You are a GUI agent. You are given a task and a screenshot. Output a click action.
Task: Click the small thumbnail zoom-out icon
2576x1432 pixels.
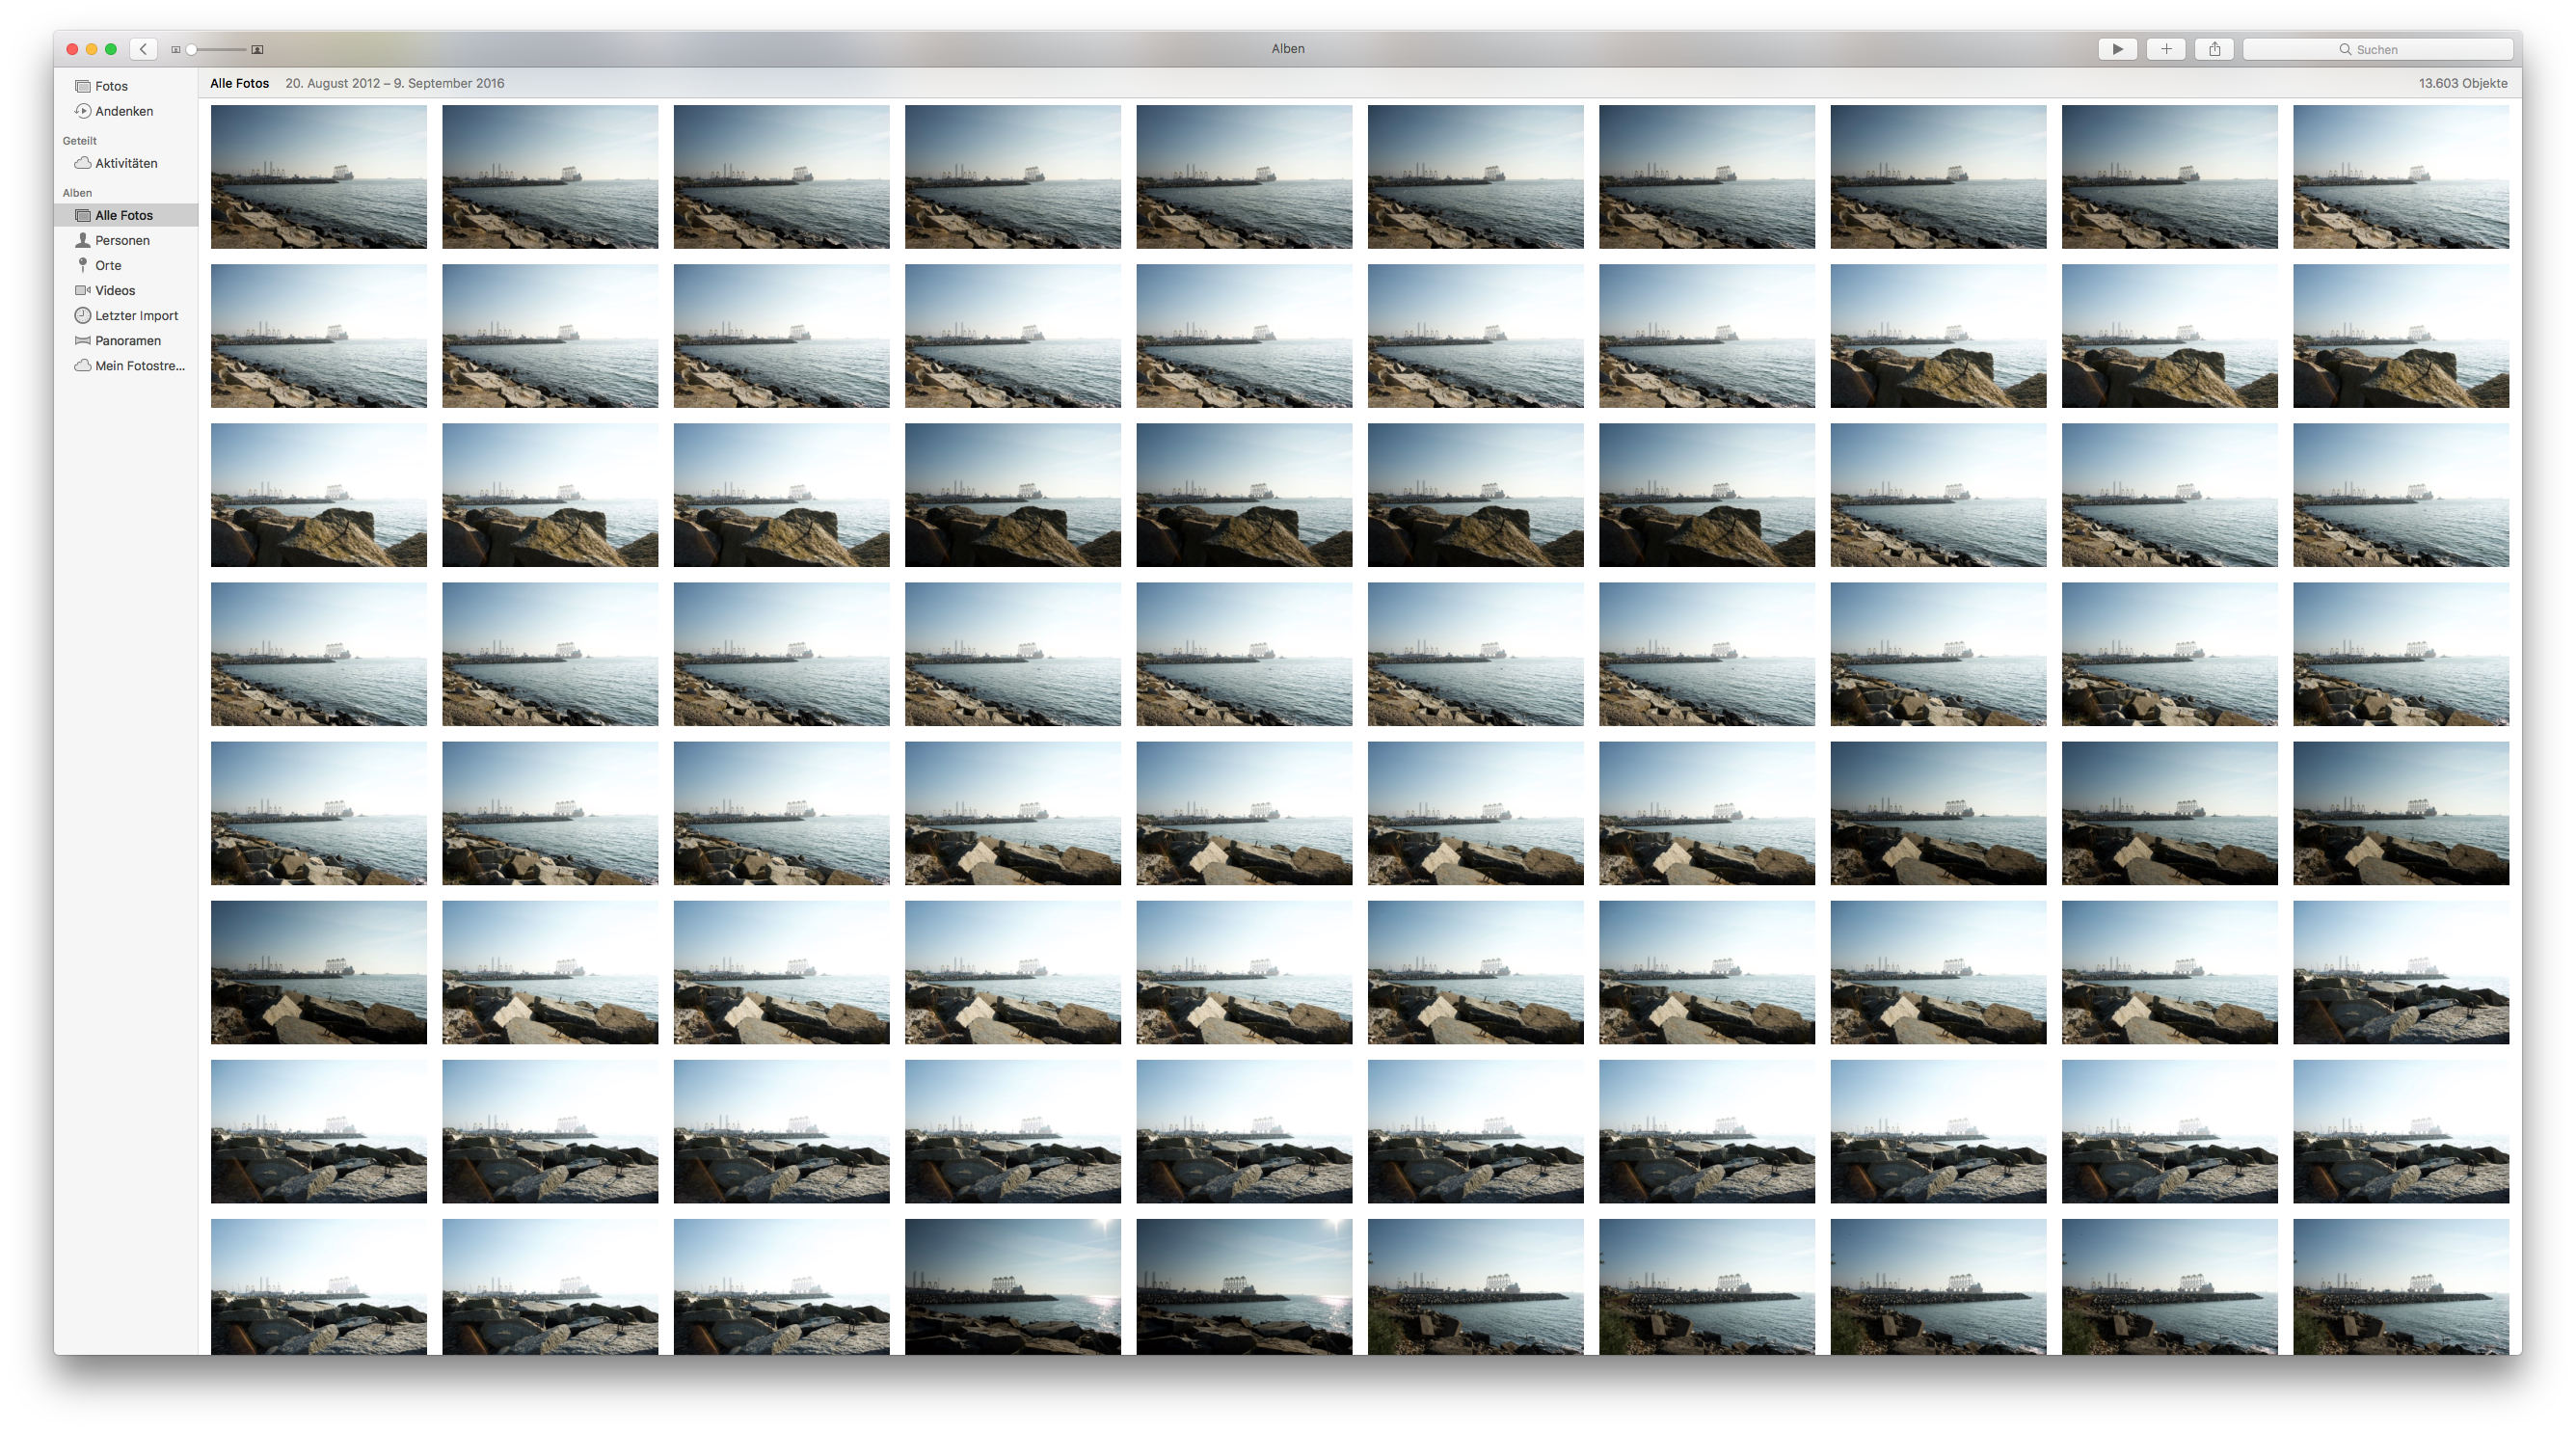tap(176, 49)
